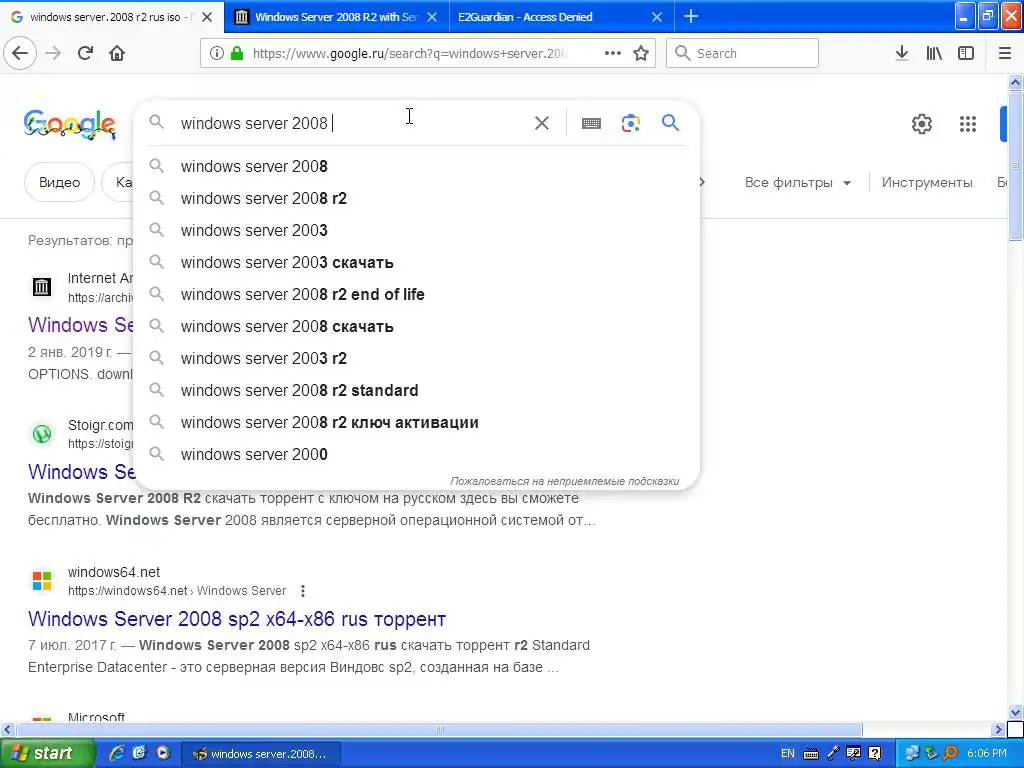Expand Все фильтры dropdown
The image size is (1024, 768).
click(797, 182)
